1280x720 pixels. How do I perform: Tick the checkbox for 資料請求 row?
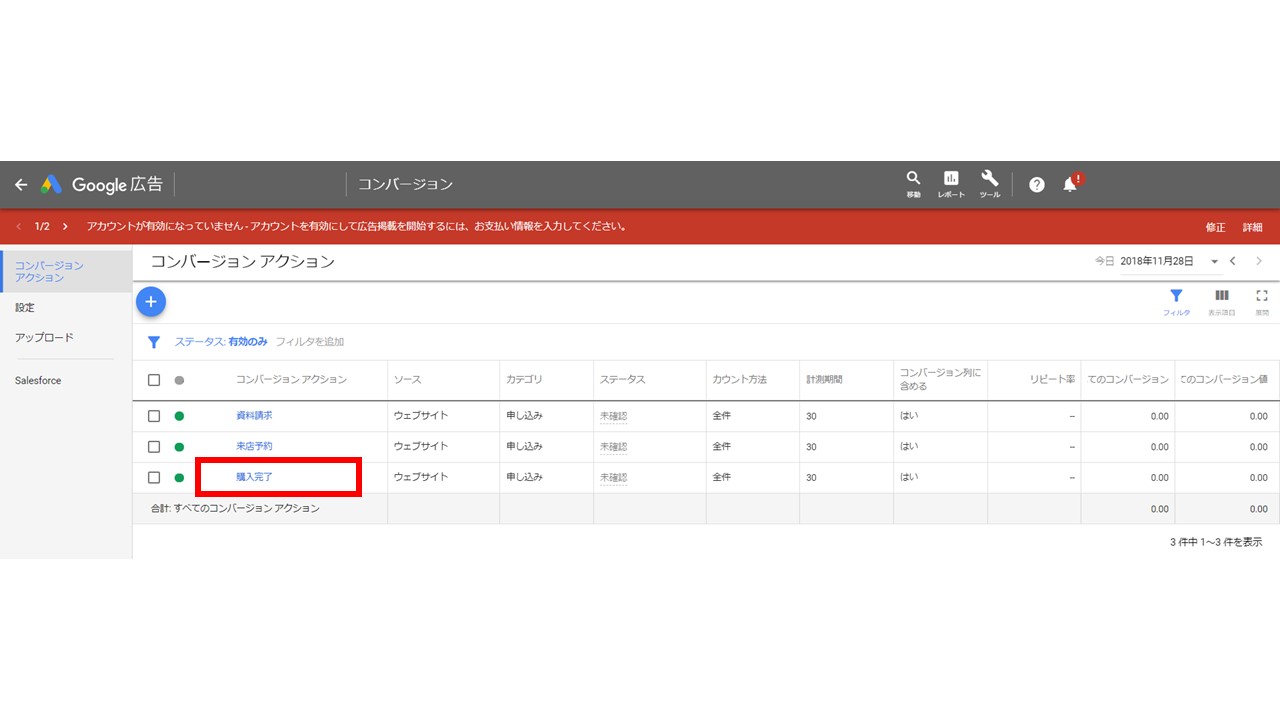(x=154, y=416)
